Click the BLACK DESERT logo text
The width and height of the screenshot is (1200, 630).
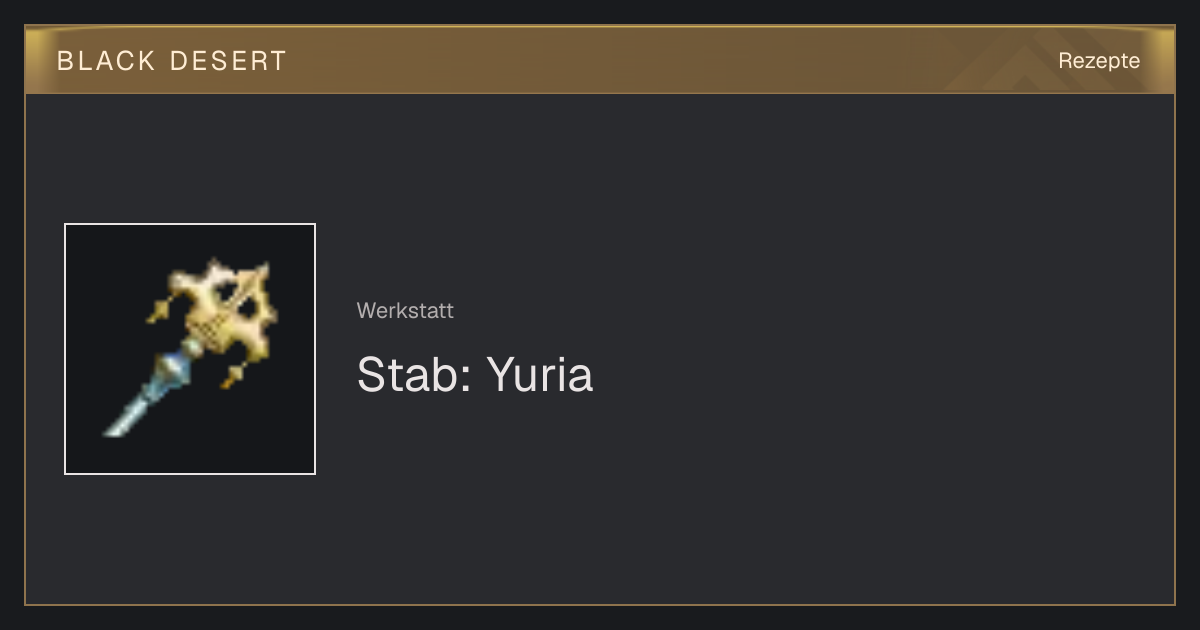click(x=172, y=61)
